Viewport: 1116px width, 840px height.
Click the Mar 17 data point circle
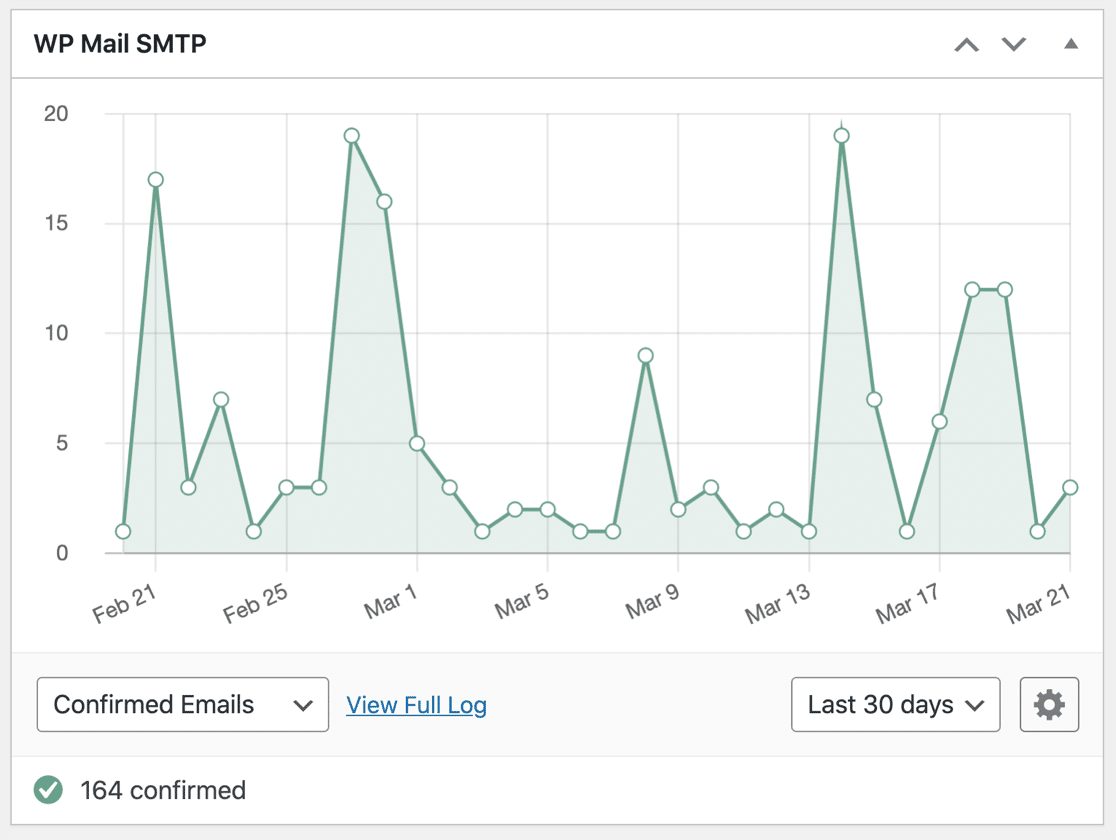point(938,419)
